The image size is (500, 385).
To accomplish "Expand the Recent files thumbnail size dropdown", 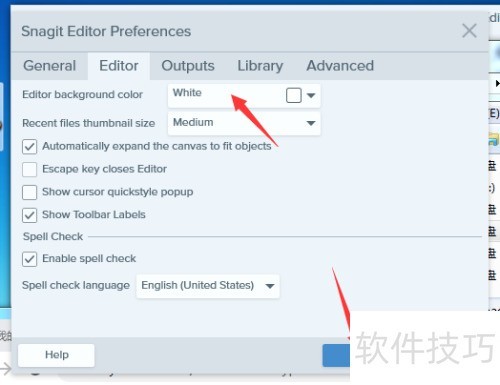I will pos(244,123).
